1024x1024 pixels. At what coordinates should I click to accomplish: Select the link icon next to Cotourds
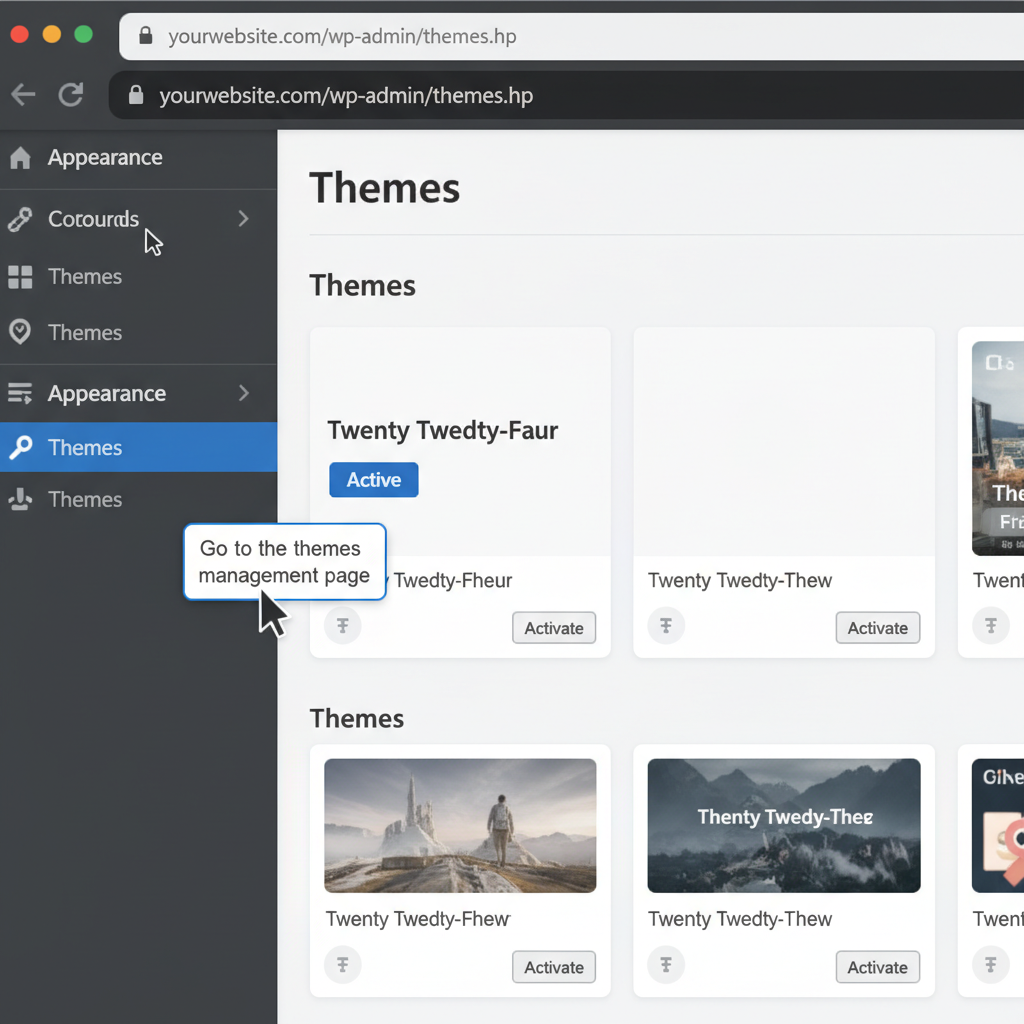(20, 219)
